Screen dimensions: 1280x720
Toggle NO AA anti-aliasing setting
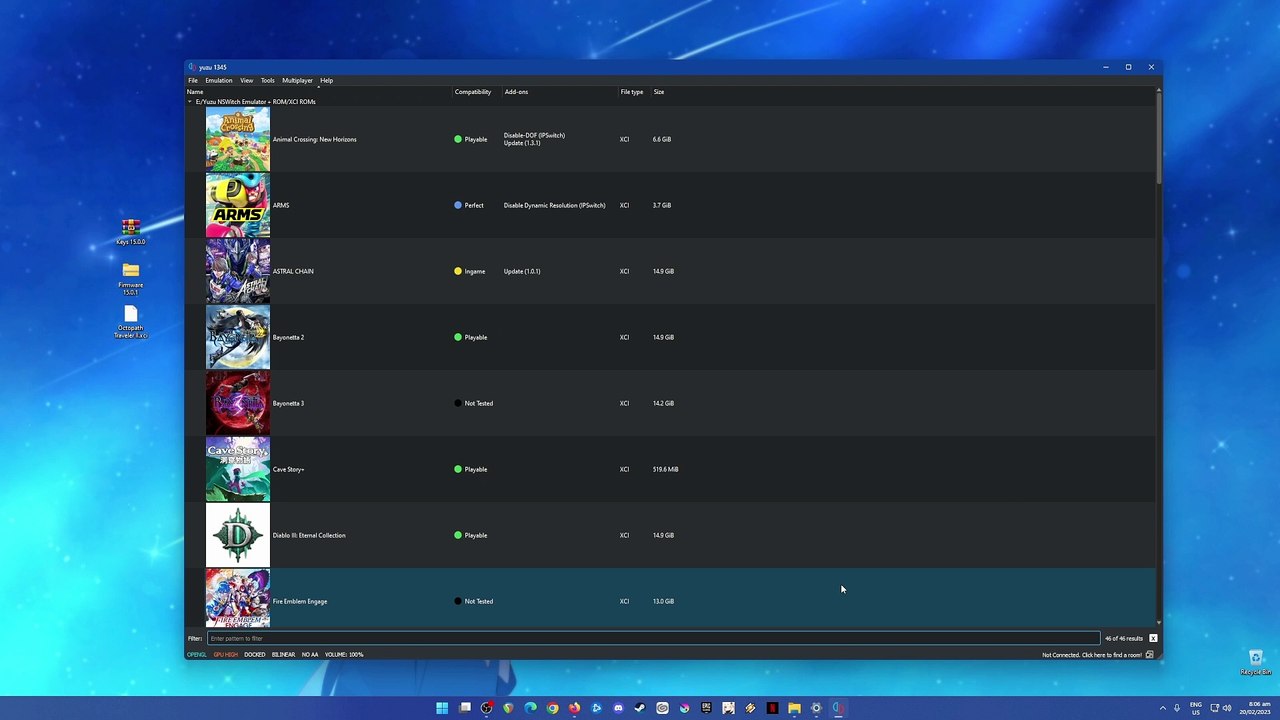[x=310, y=655]
